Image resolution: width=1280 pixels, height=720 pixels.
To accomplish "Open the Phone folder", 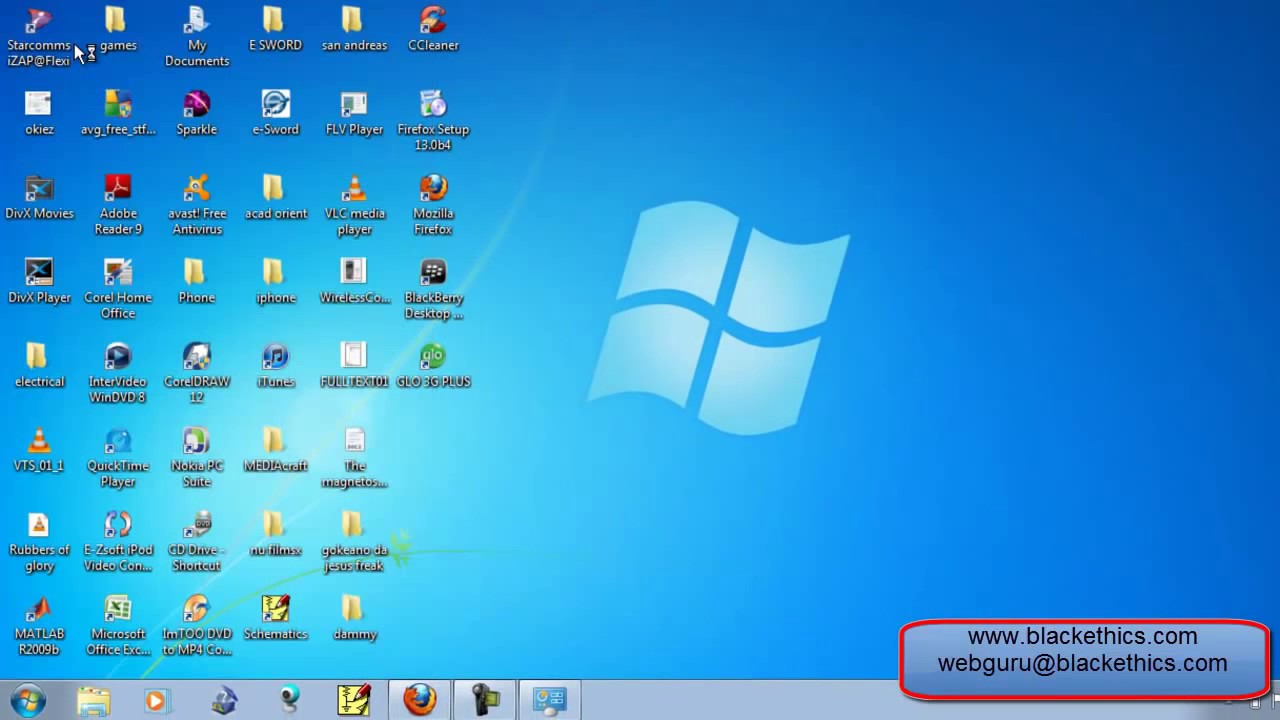I will [196, 281].
